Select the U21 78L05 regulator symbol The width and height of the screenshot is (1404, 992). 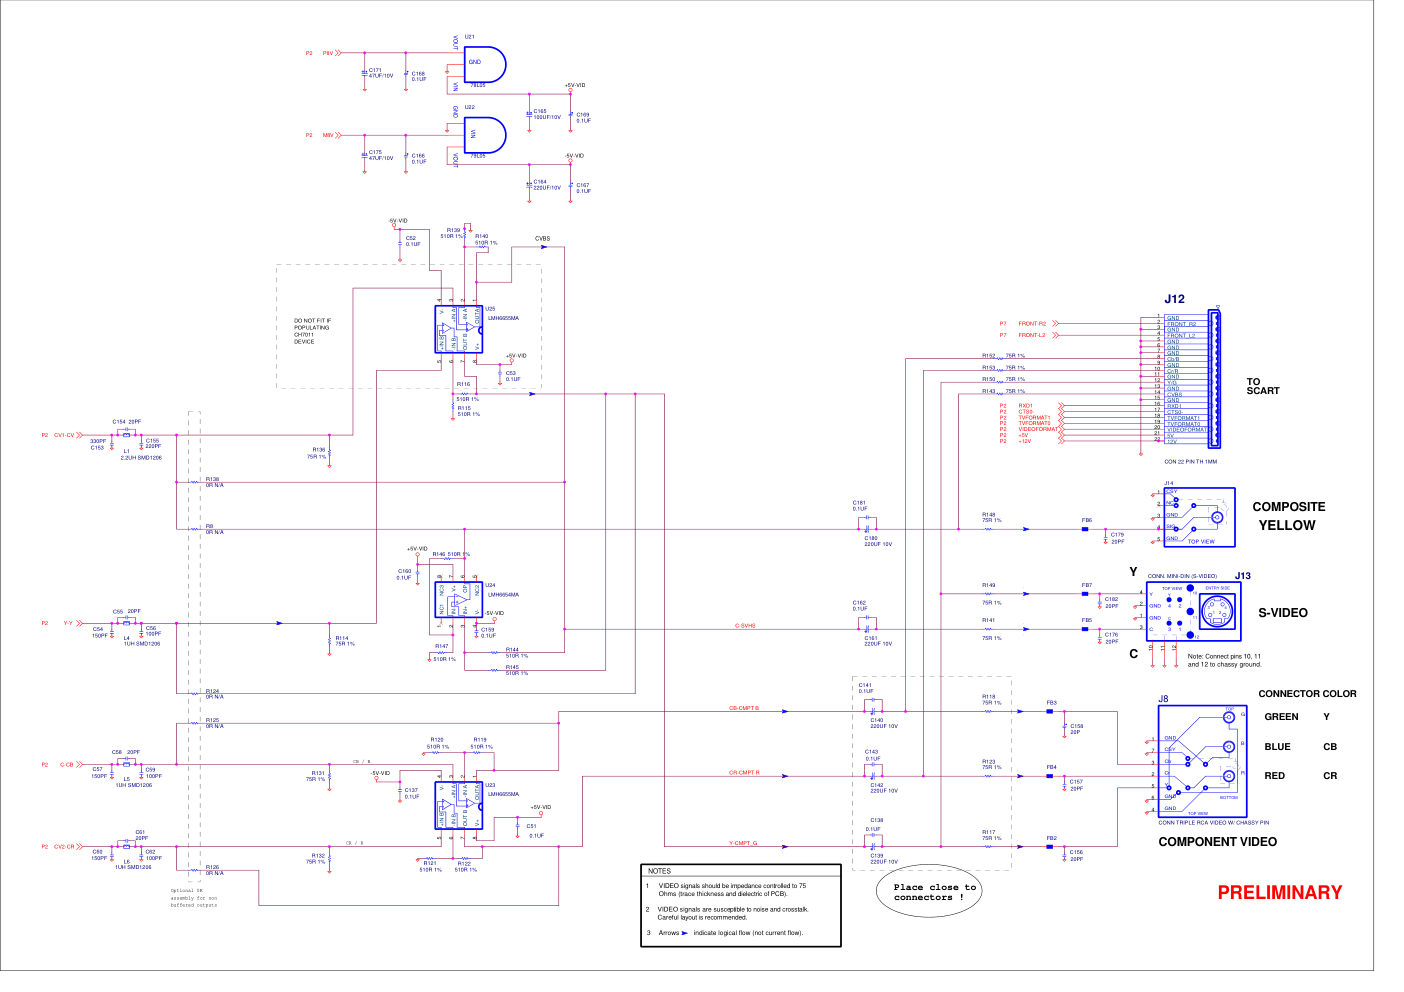(485, 65)
